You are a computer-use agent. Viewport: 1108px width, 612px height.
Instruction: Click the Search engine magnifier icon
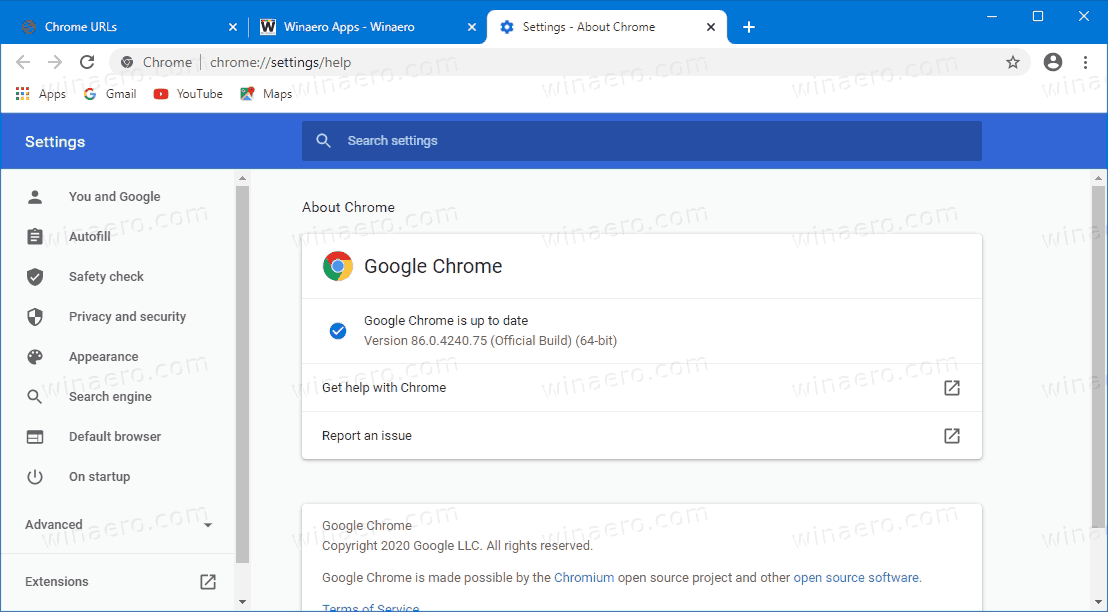[37, 397]
